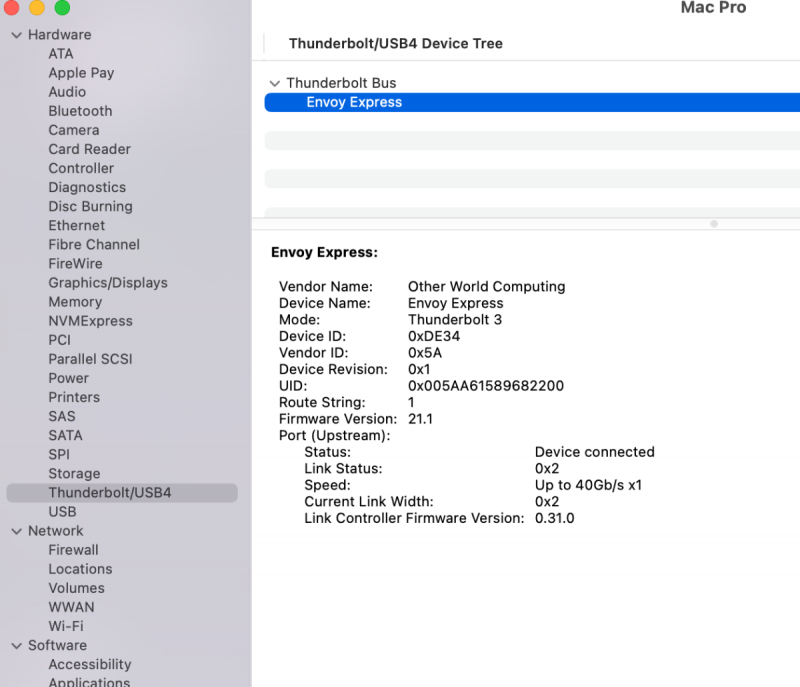
Task: Collapse the Network section in sidebar
Action: click(x=17, y=531)
